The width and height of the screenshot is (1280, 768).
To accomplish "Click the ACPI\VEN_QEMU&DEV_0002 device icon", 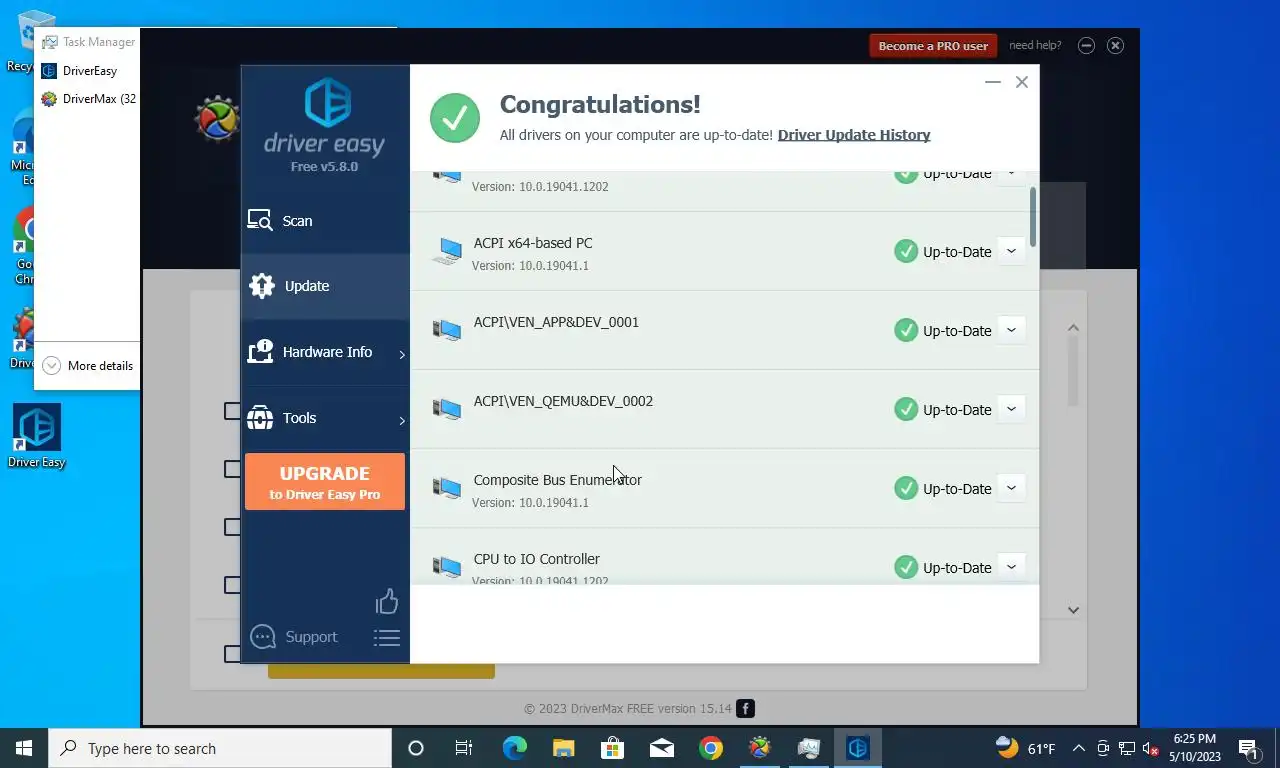I will tap(447, 410).
